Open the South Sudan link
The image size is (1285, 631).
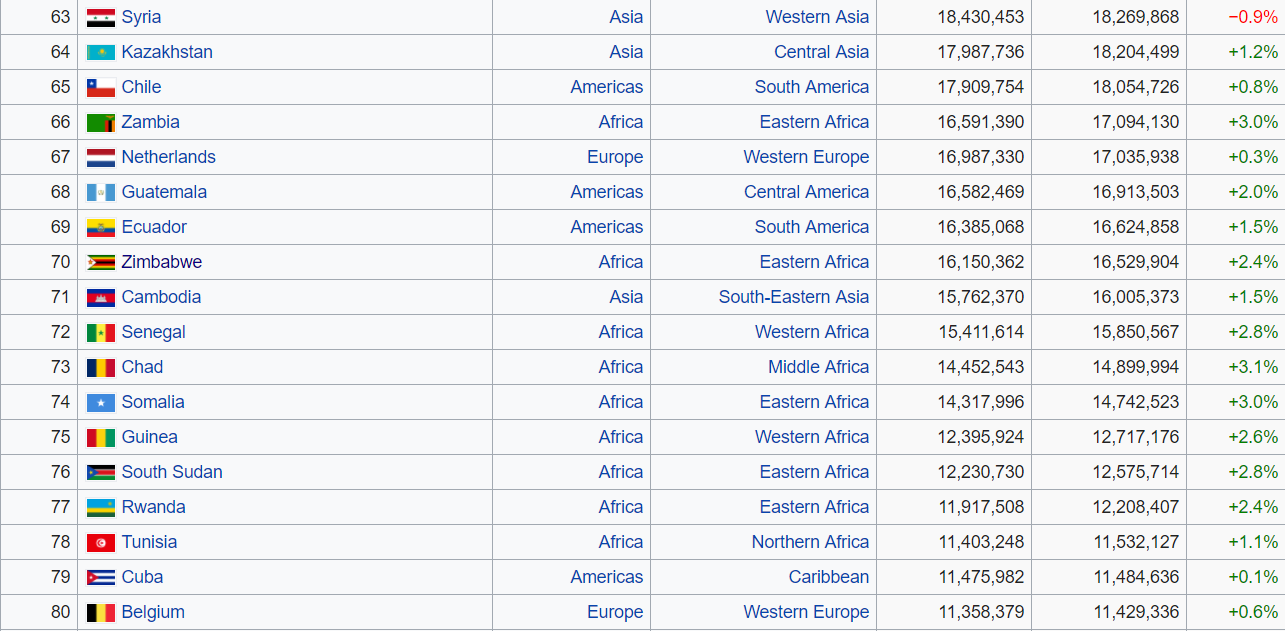(x=172, y=472)
